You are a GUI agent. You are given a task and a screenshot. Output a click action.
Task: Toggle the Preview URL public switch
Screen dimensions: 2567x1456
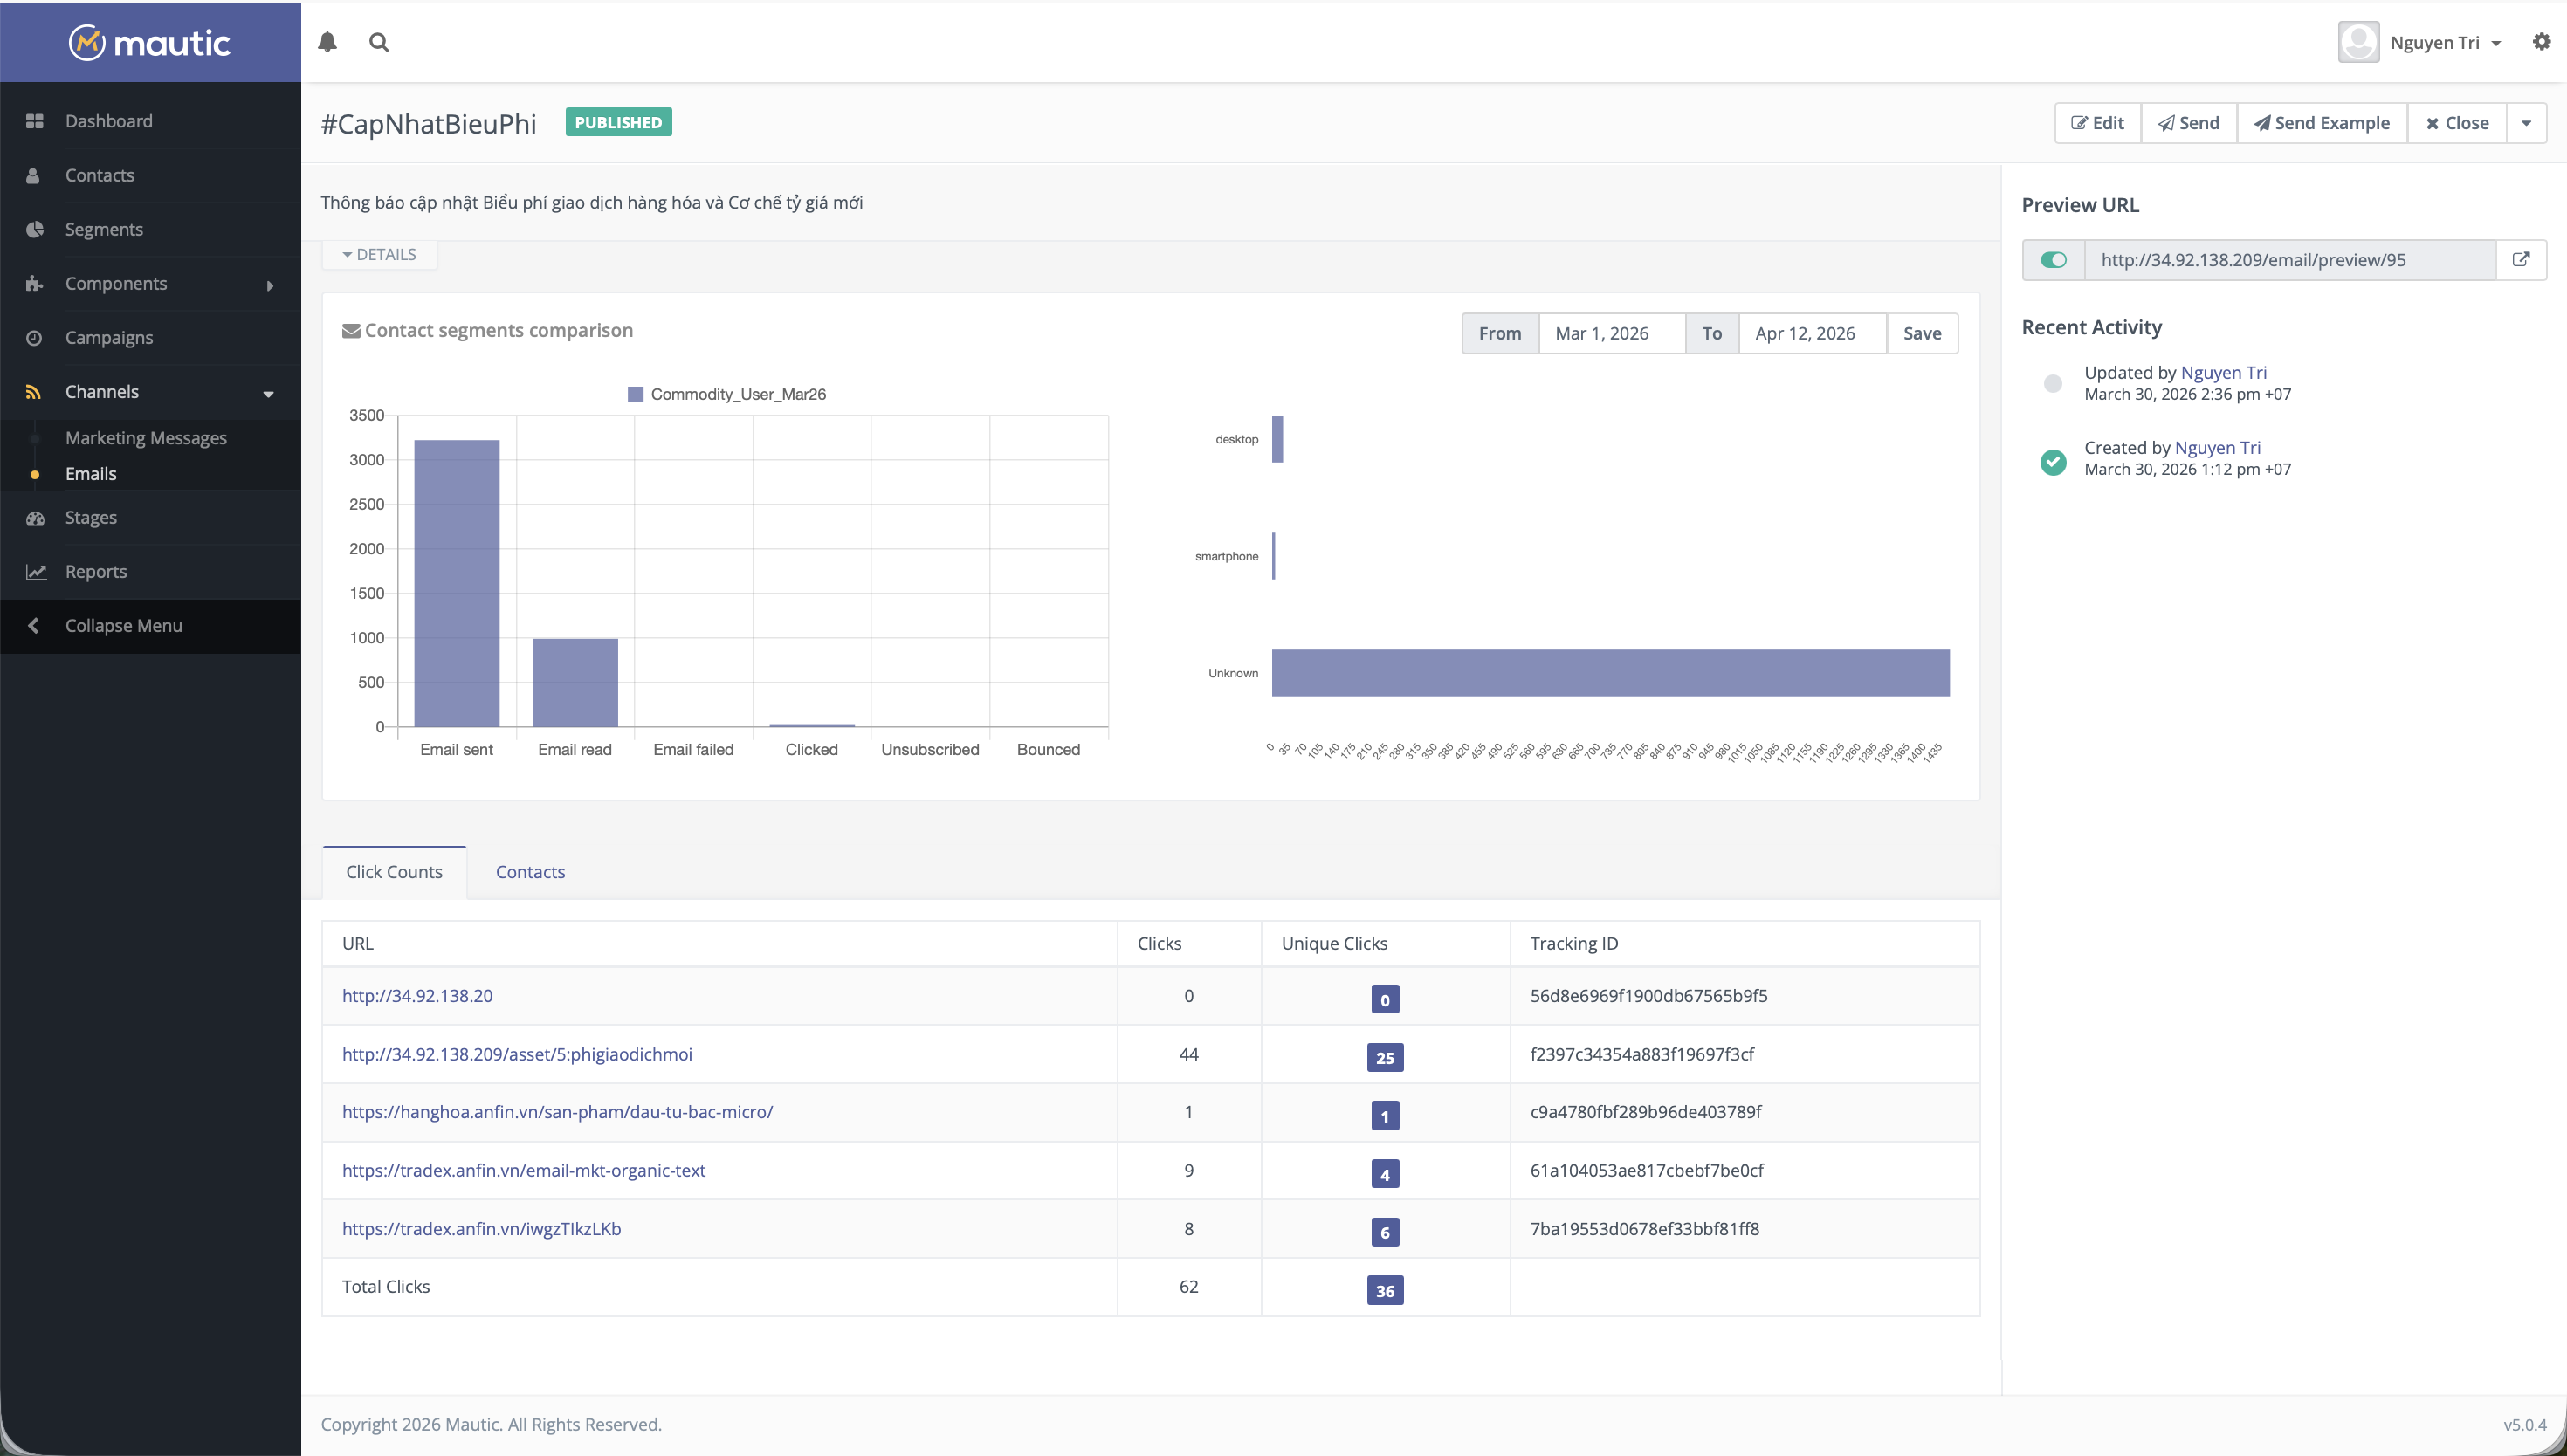[2053, 259]
